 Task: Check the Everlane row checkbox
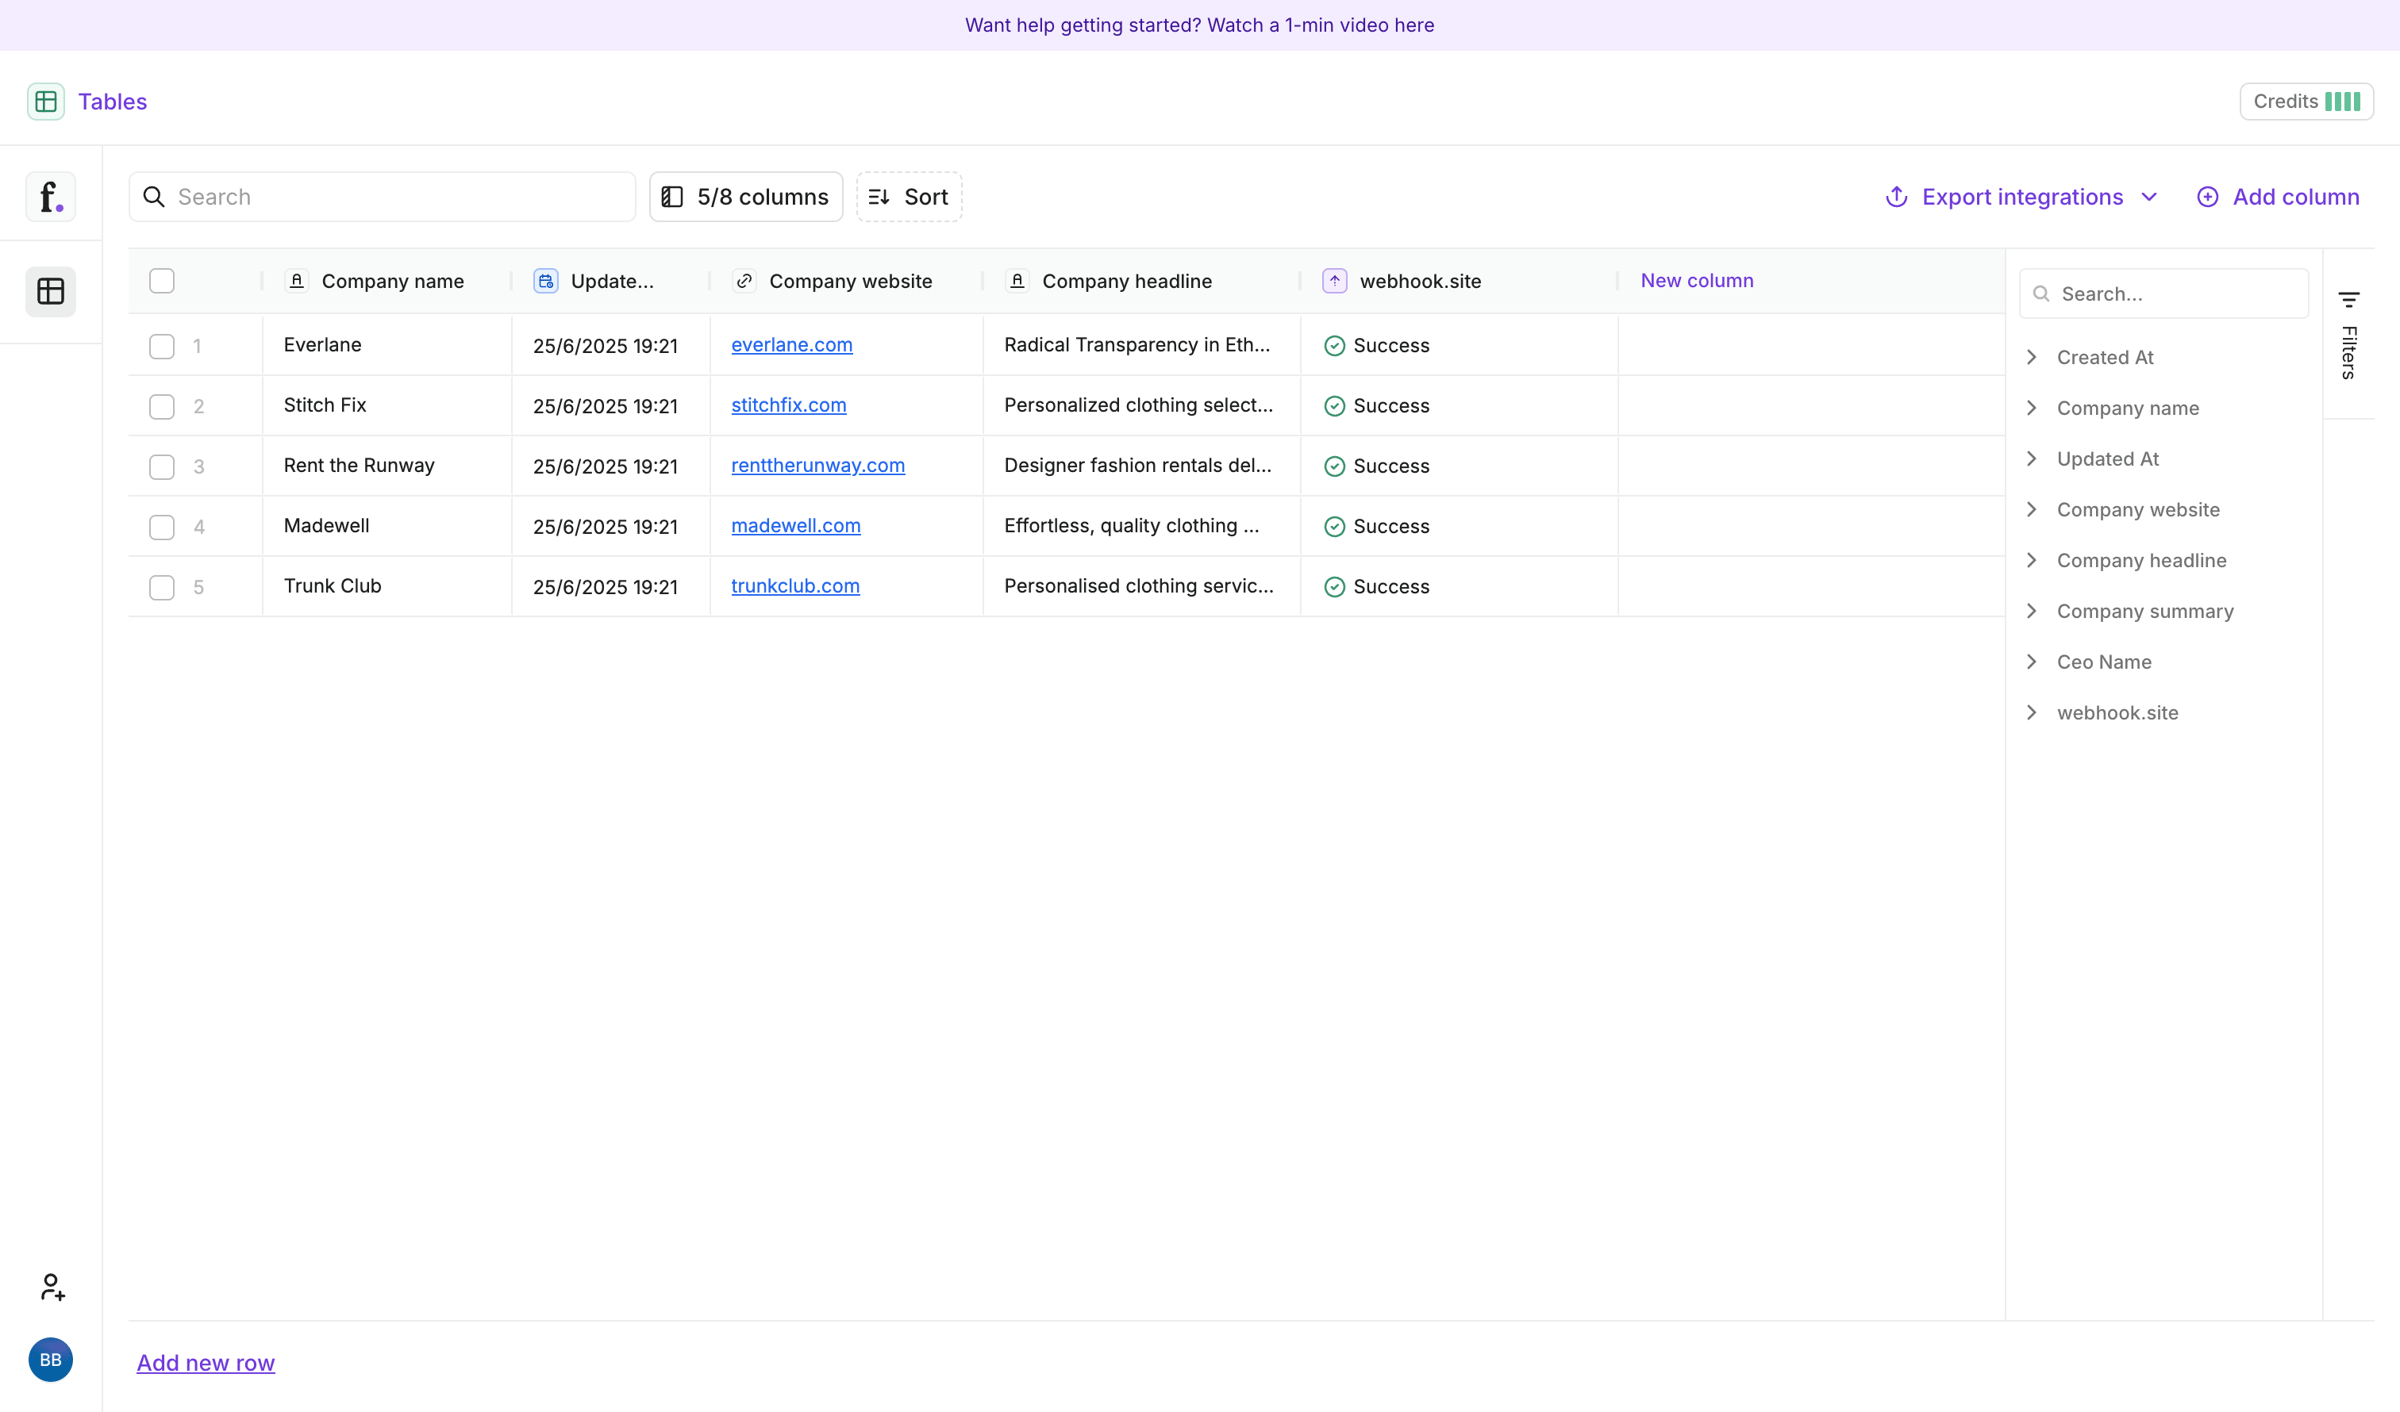click(x=162, y=346)
